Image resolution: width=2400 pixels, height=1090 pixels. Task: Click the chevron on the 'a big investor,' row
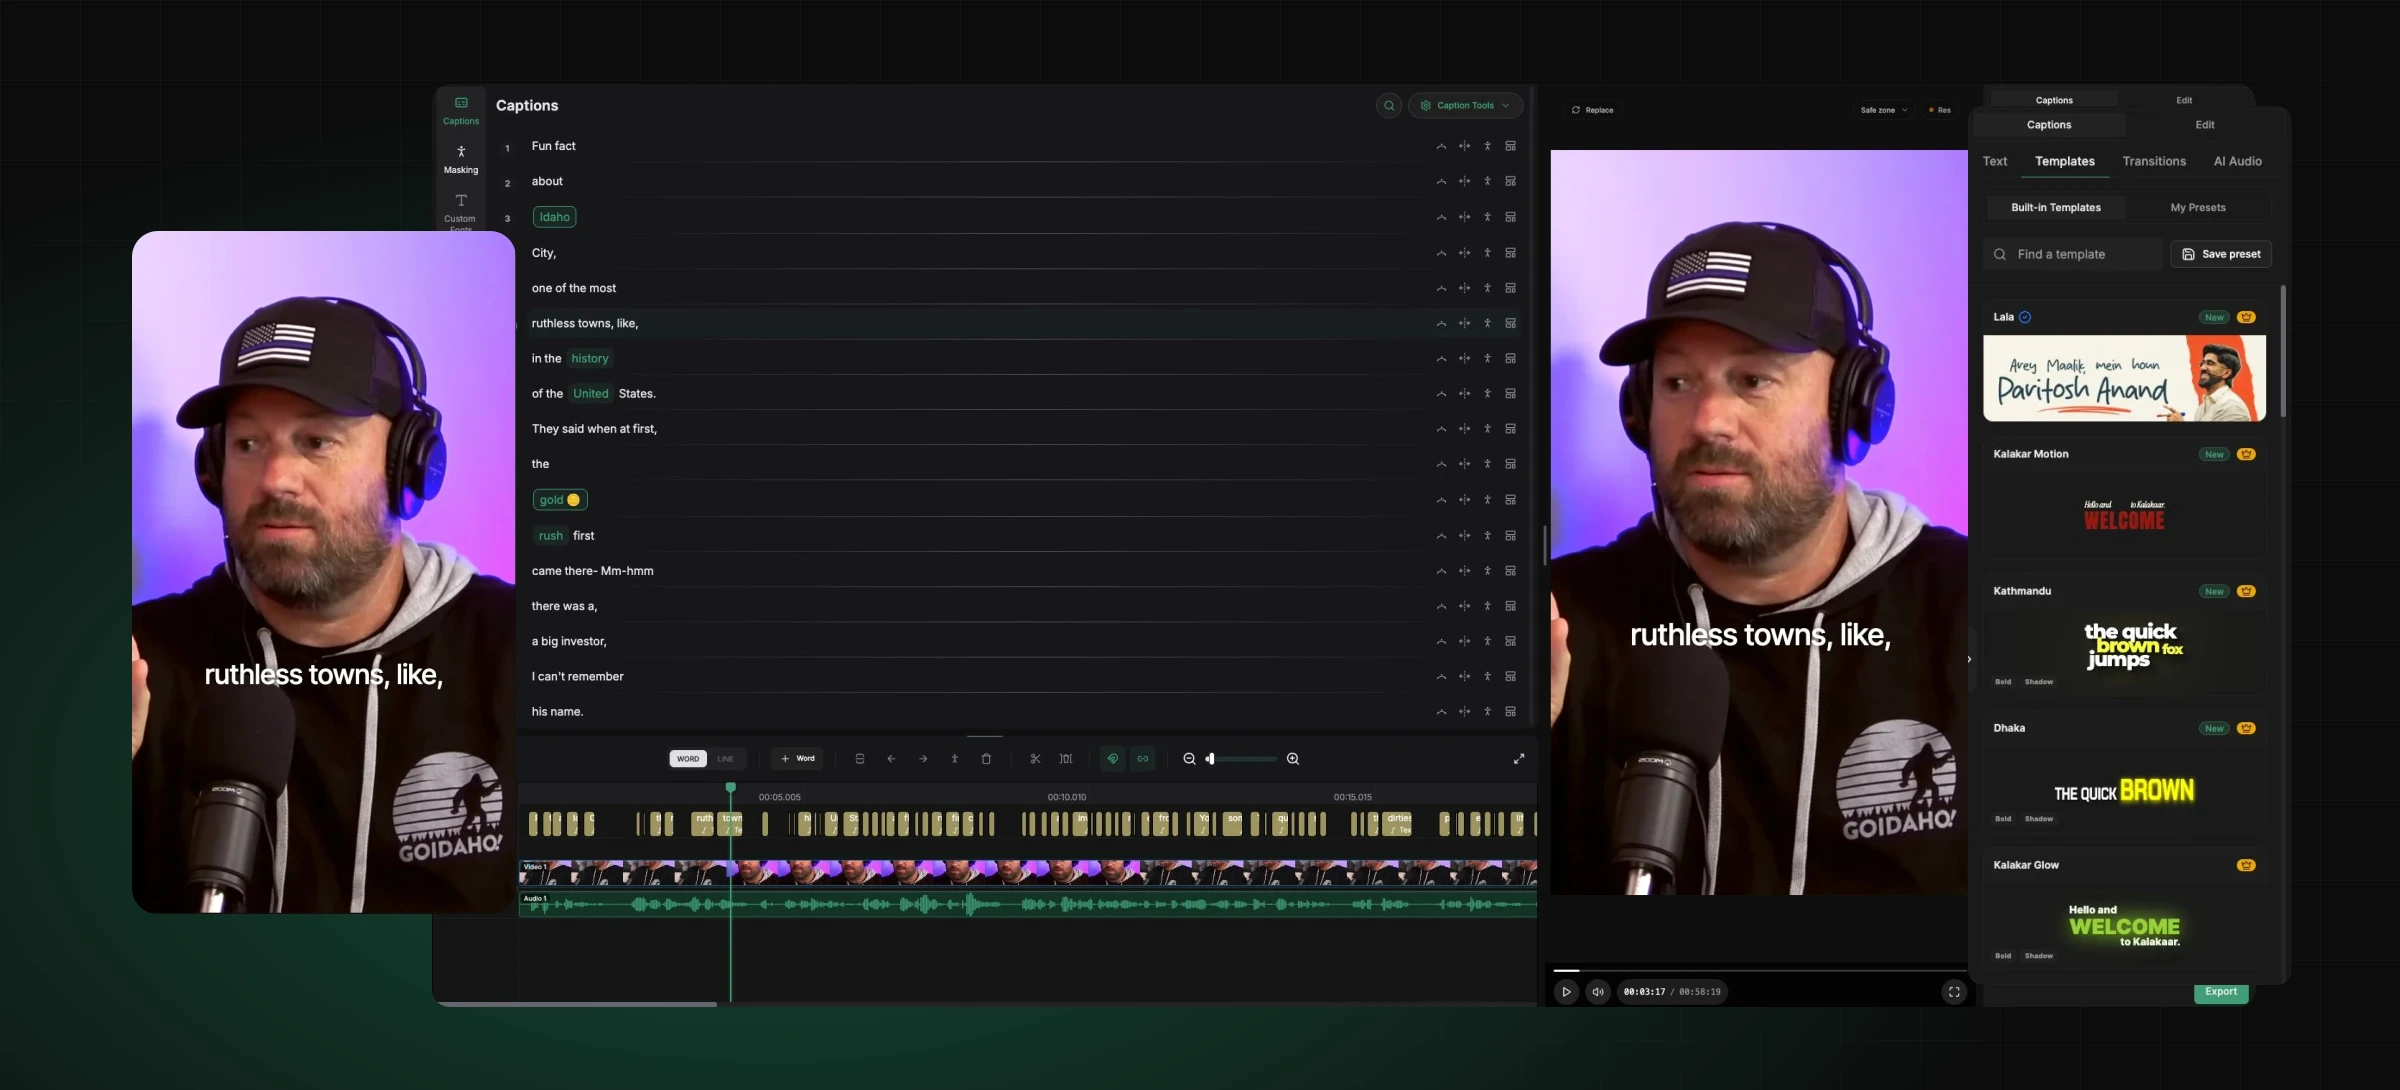click(1441, 642)
